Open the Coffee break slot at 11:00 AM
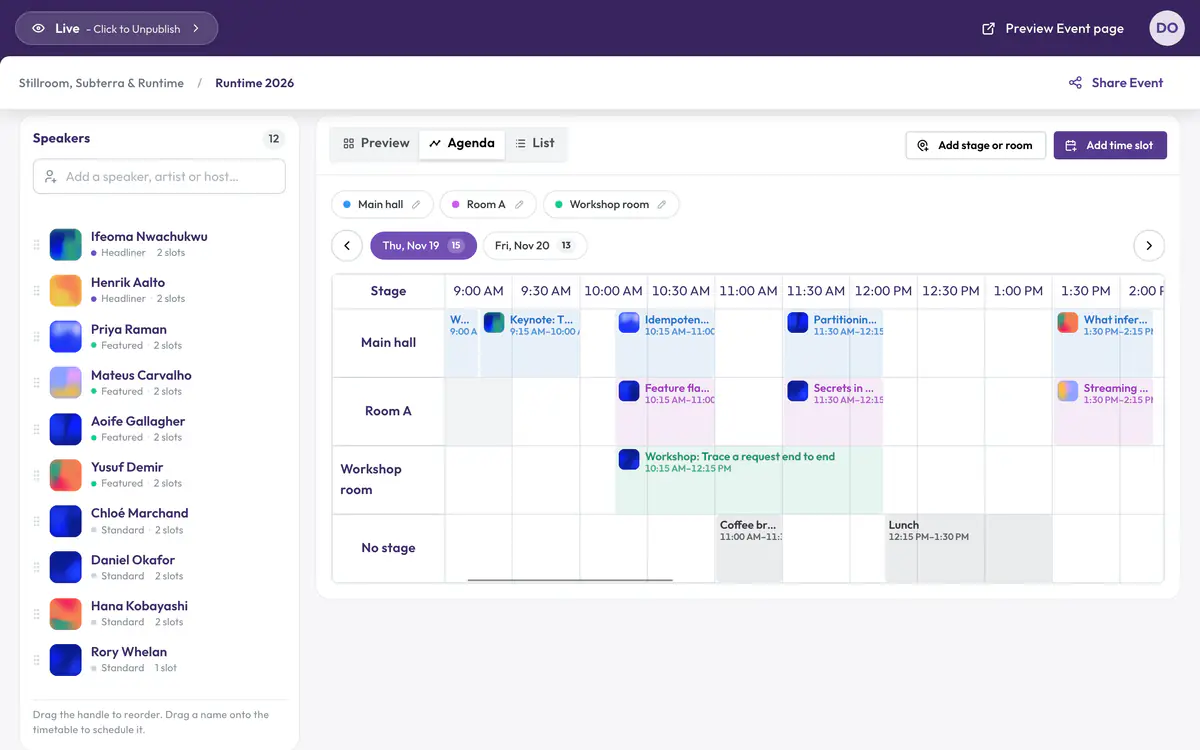 click(x=749, y=548)
